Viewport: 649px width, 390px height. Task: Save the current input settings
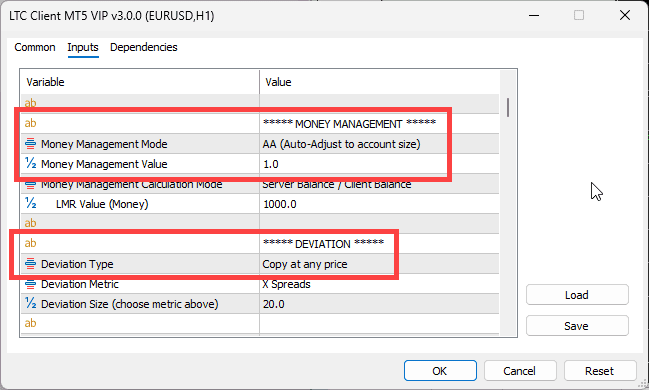click(x=577, y=326)
